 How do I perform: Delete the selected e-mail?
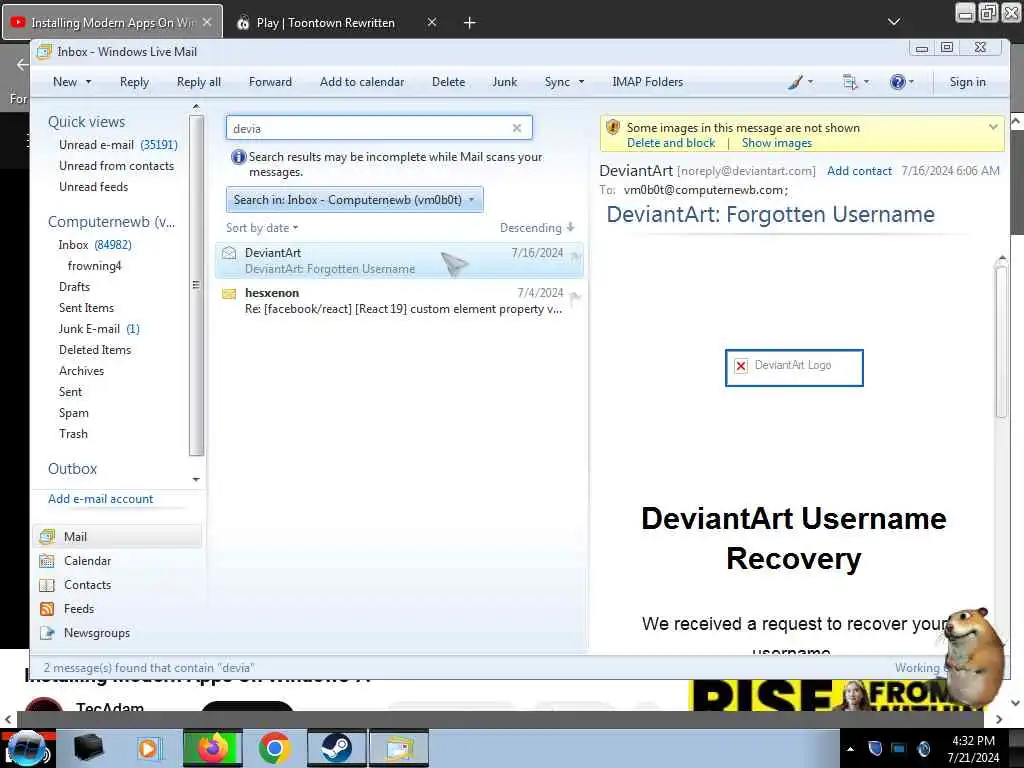pyautogui.click(x=448, y=82)
